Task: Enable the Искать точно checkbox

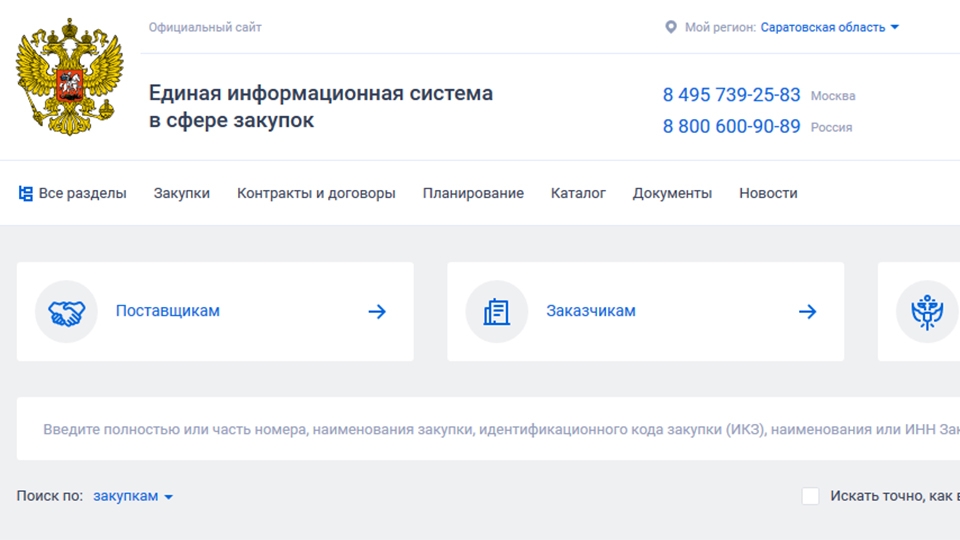Action: [x=811, y=496]
